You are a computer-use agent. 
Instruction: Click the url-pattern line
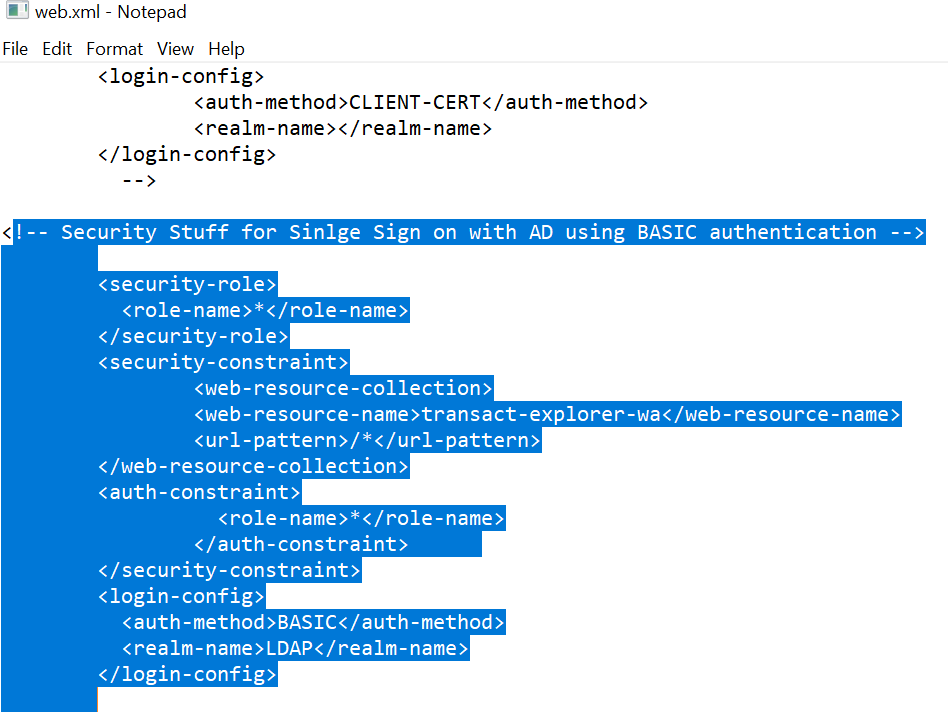367,440
